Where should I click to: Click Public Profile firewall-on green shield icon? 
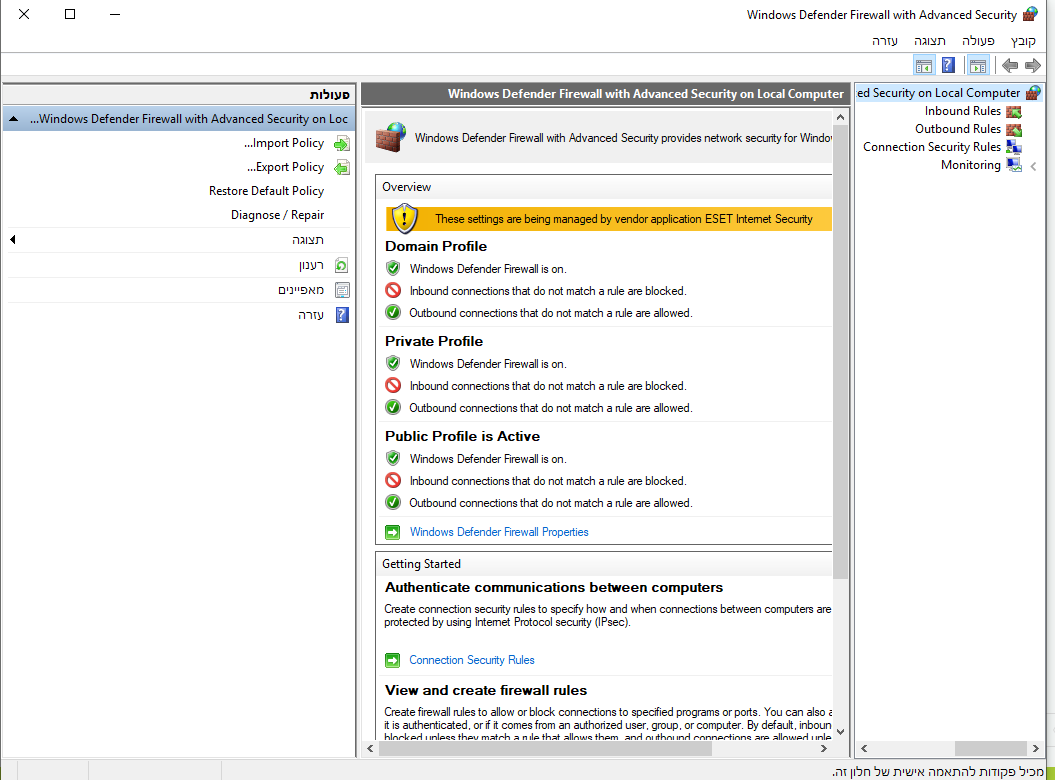click(394, 458)
